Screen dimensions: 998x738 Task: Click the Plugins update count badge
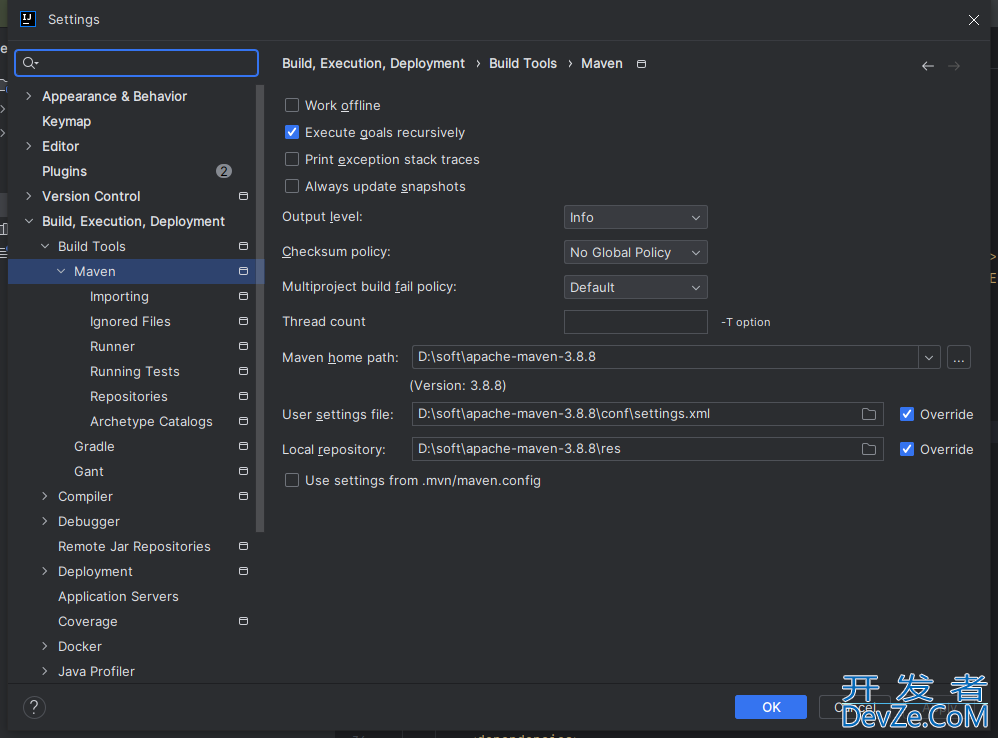point(223,171)
